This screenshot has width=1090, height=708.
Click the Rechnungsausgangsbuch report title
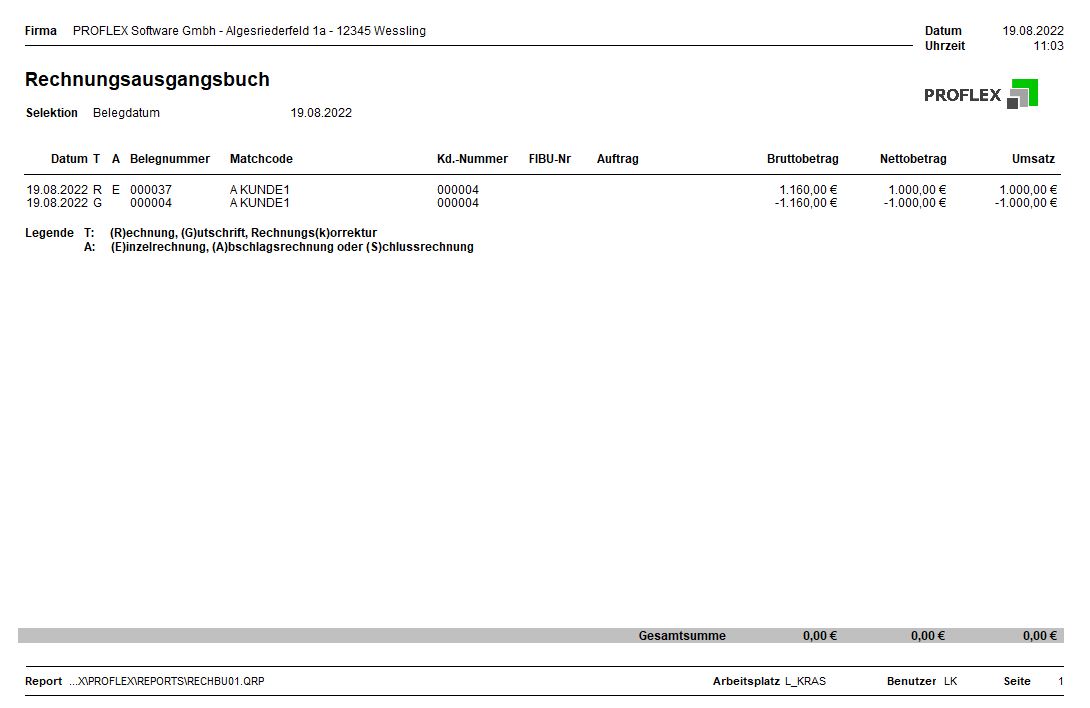click(x=147, y=80)
